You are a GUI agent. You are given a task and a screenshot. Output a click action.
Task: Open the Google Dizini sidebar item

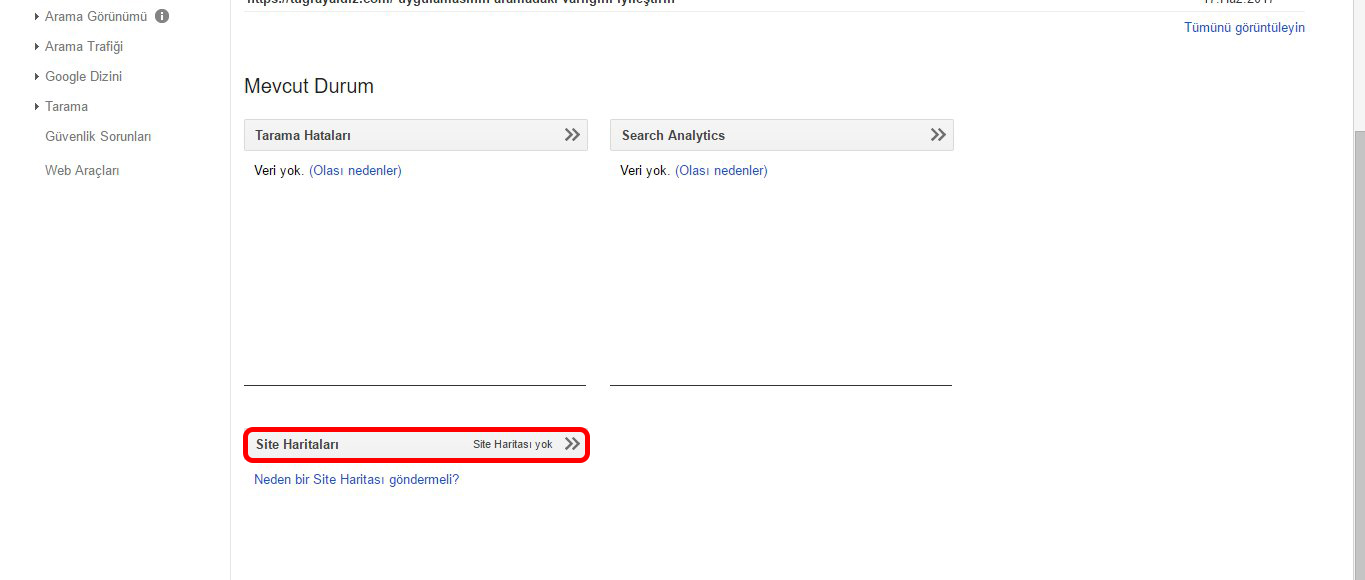[x=83, y=76]
